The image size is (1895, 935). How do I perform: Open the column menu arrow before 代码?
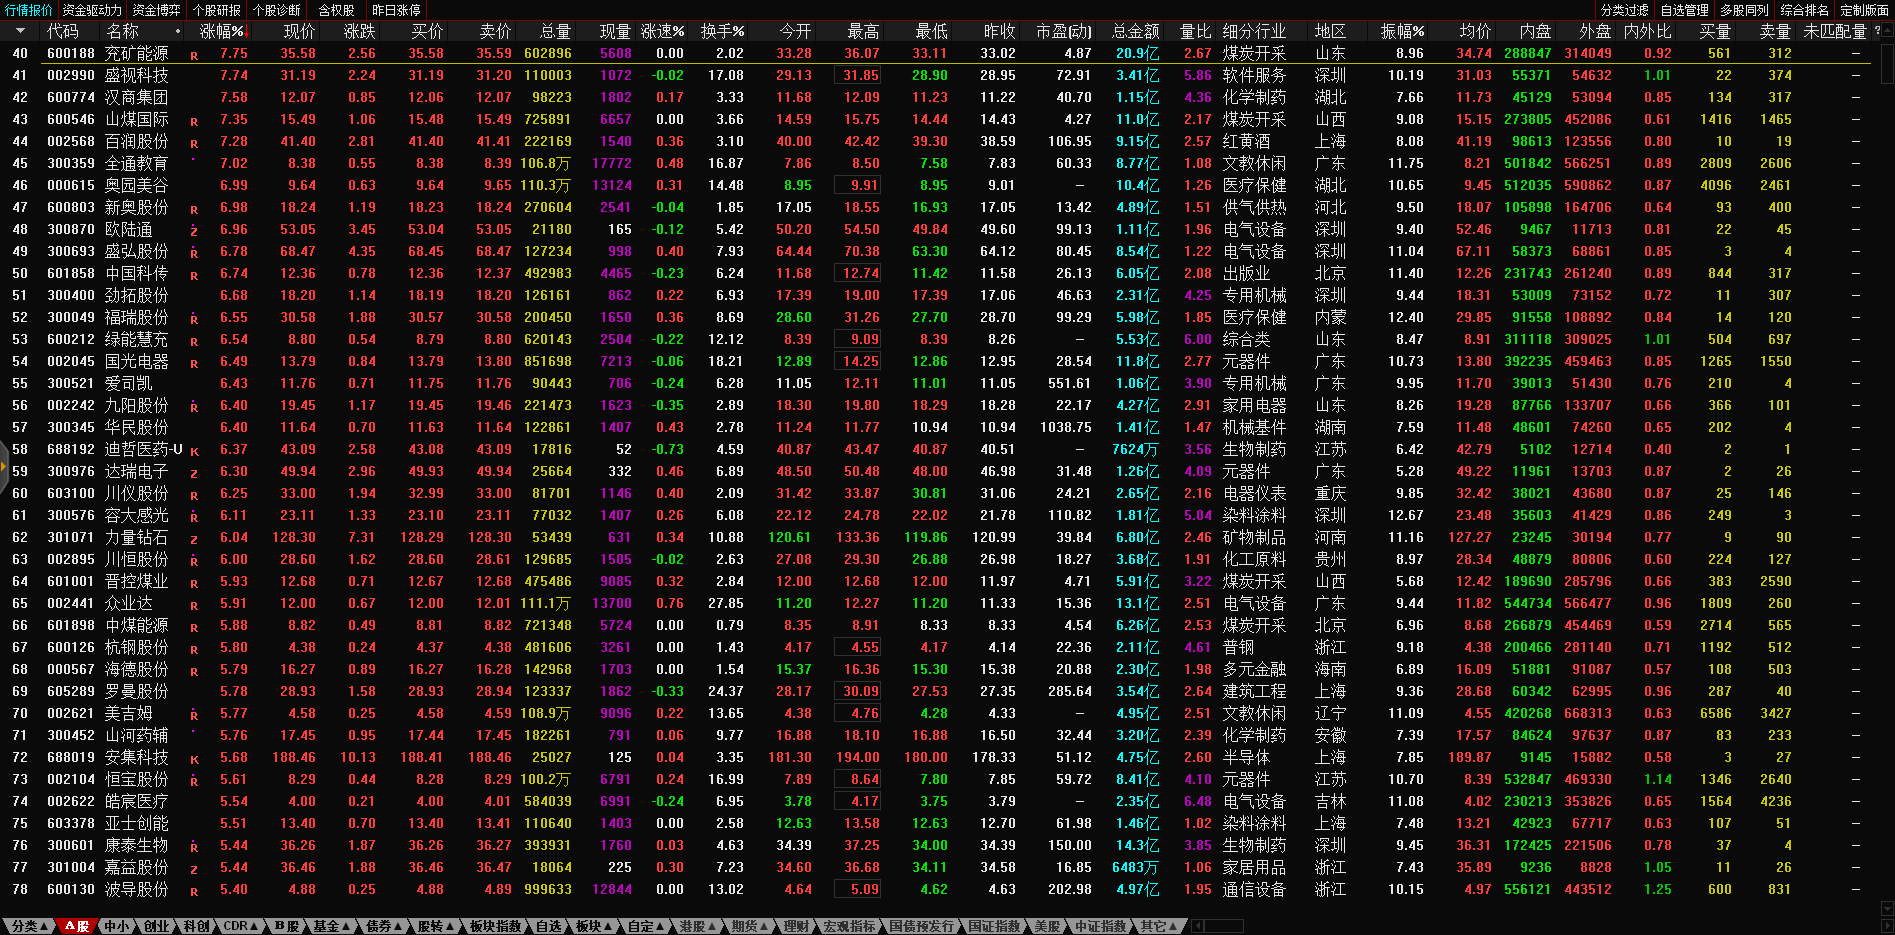click(x=20, y=31)
